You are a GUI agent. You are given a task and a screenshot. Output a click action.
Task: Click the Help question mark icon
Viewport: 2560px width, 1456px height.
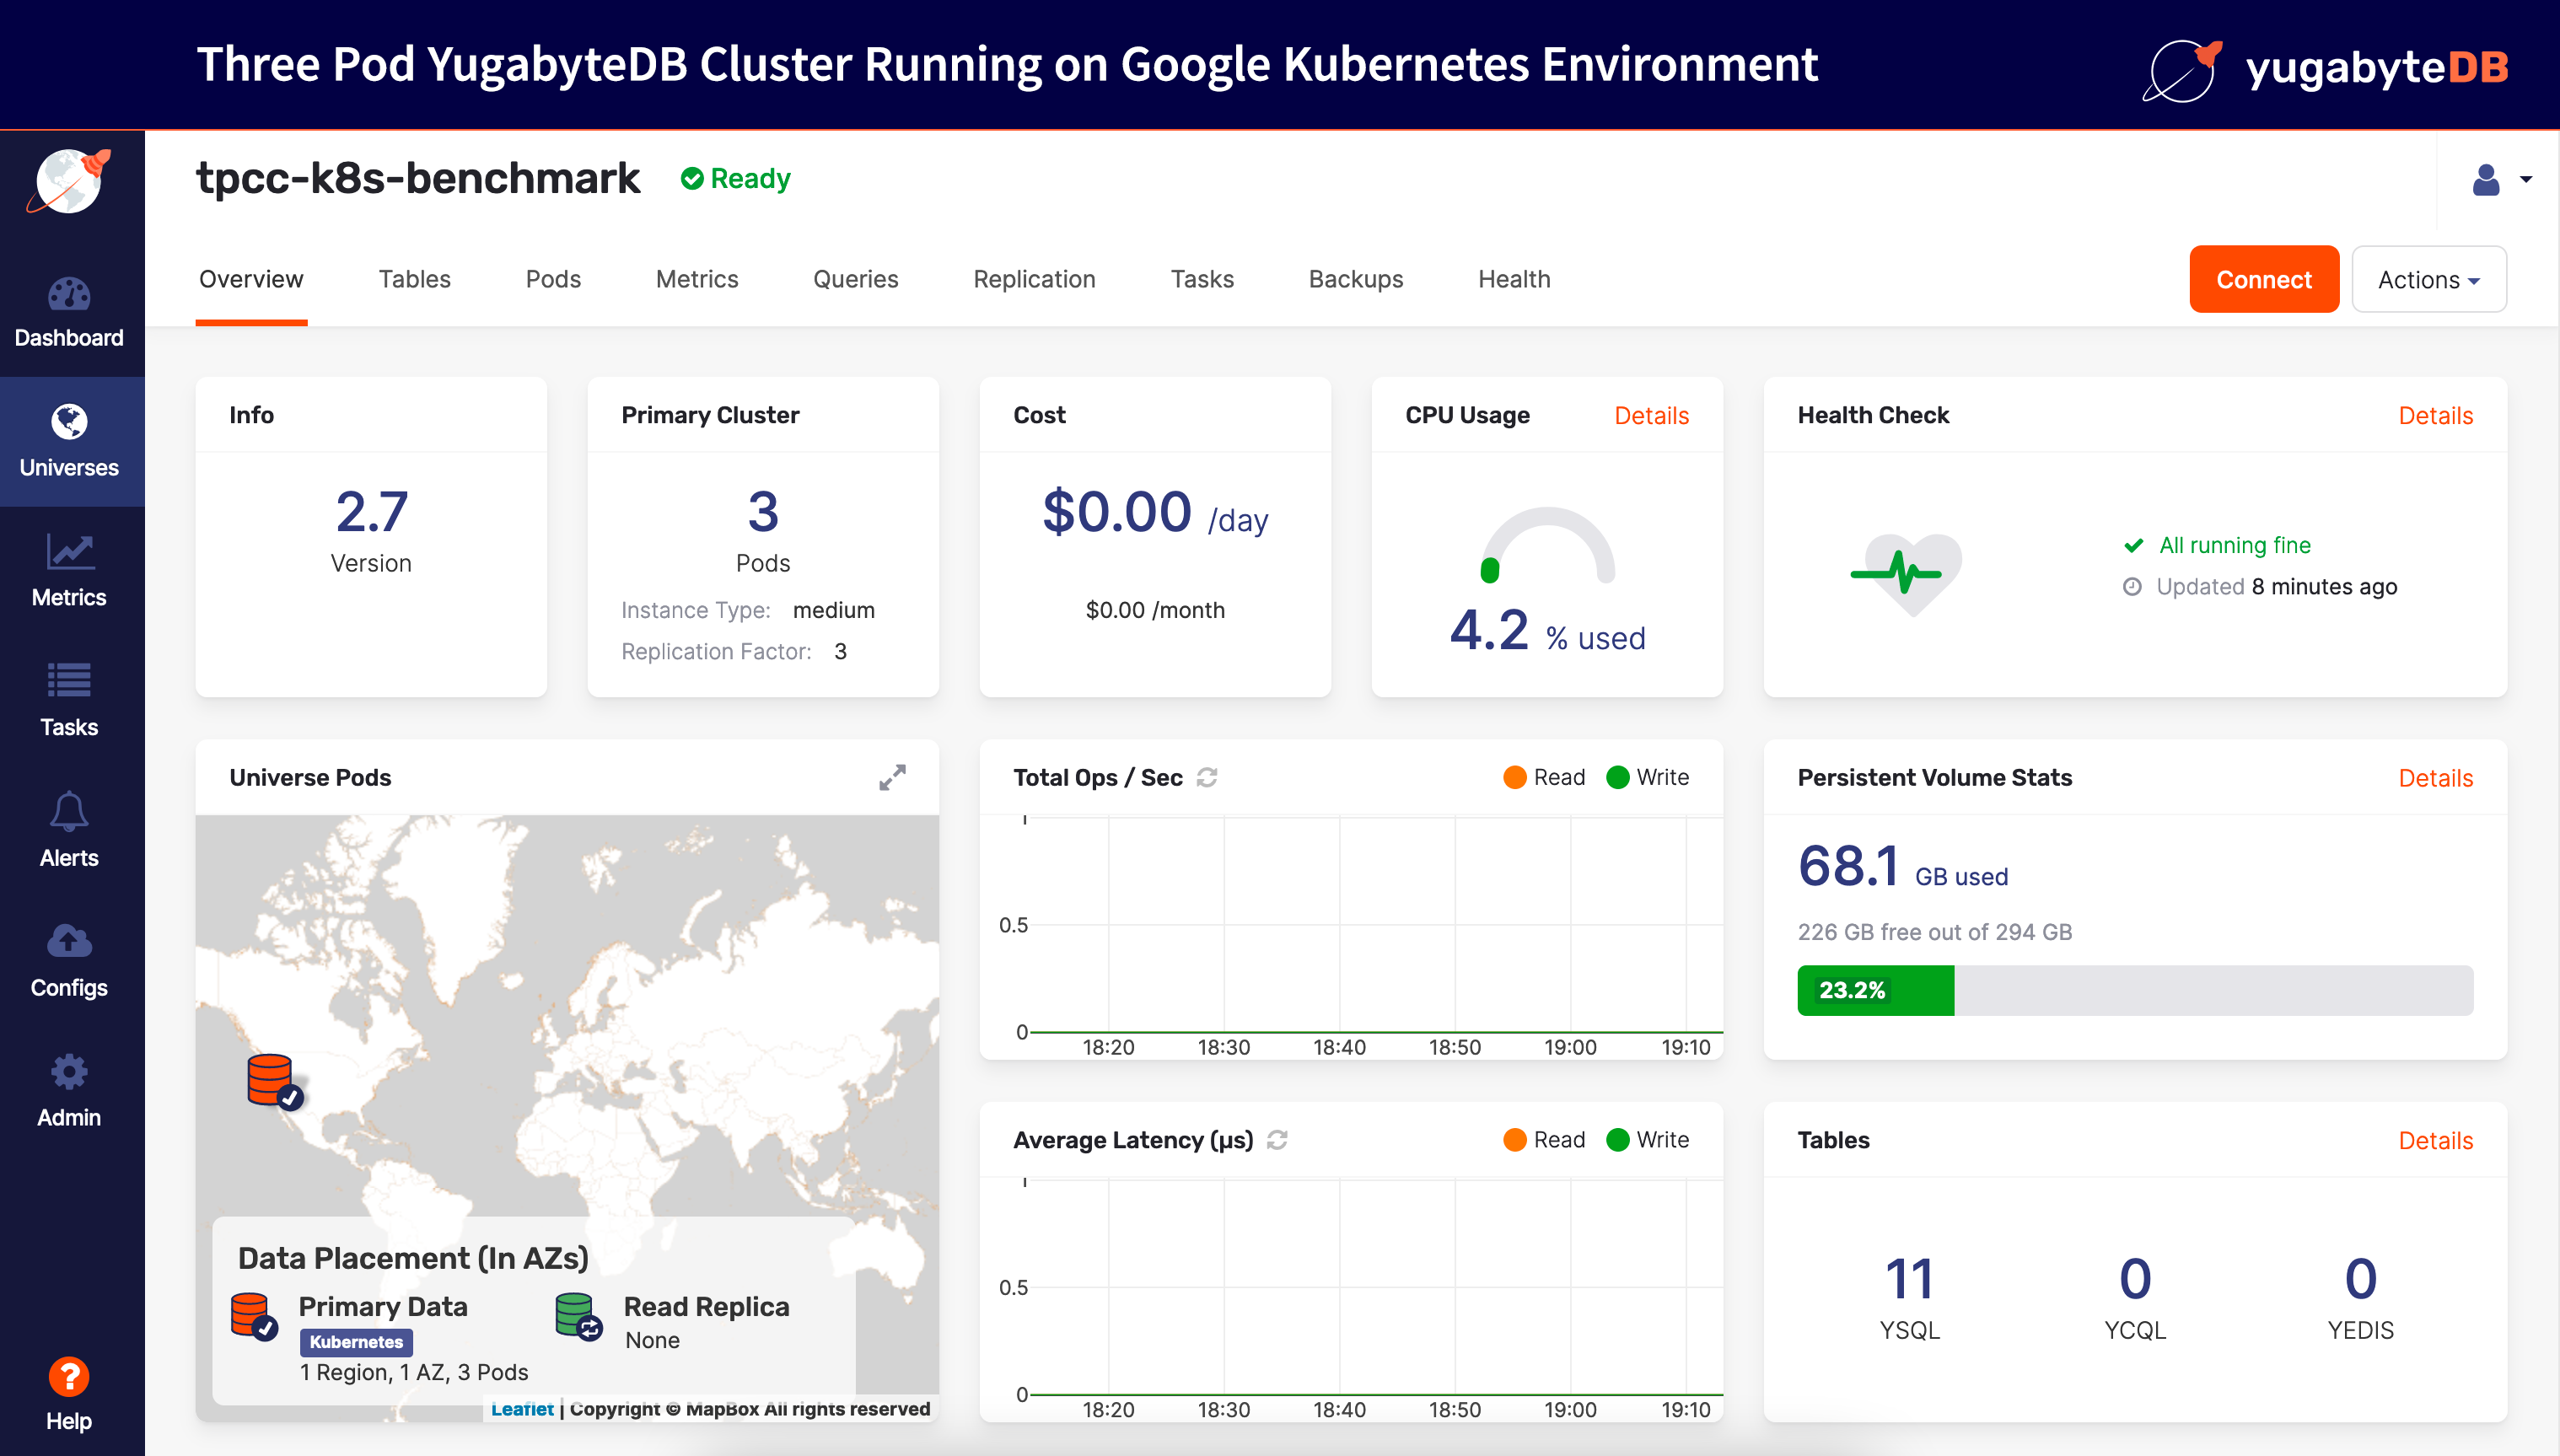[x=69, y=1377]
